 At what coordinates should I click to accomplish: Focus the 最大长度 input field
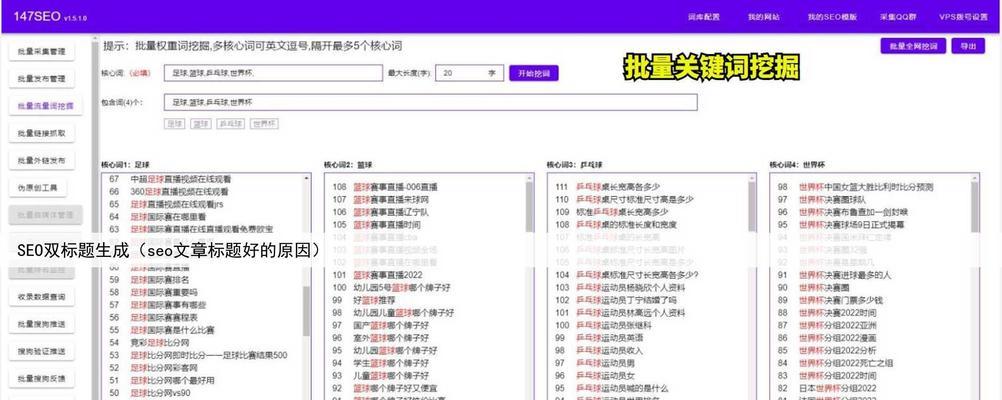[x=470, y=73]
